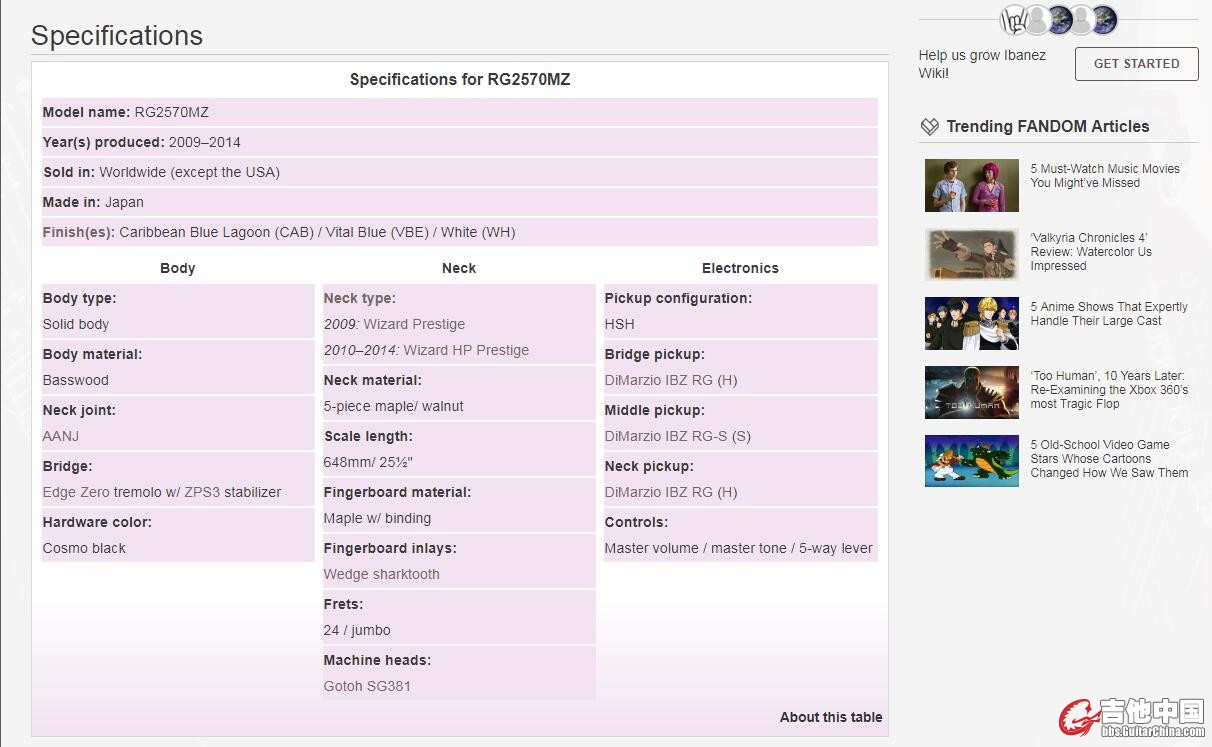
Task: Read '5 Anime Shows That Expertly Handle' article
Action: point(1109,314)
